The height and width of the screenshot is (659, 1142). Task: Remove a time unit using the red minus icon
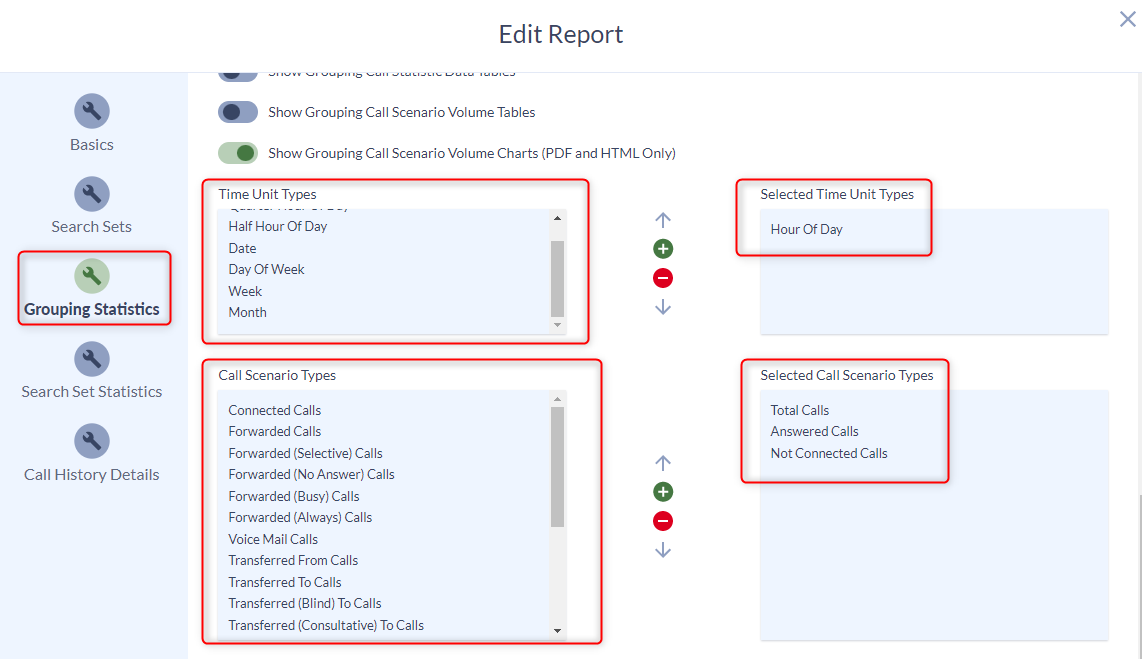point(663,278)
